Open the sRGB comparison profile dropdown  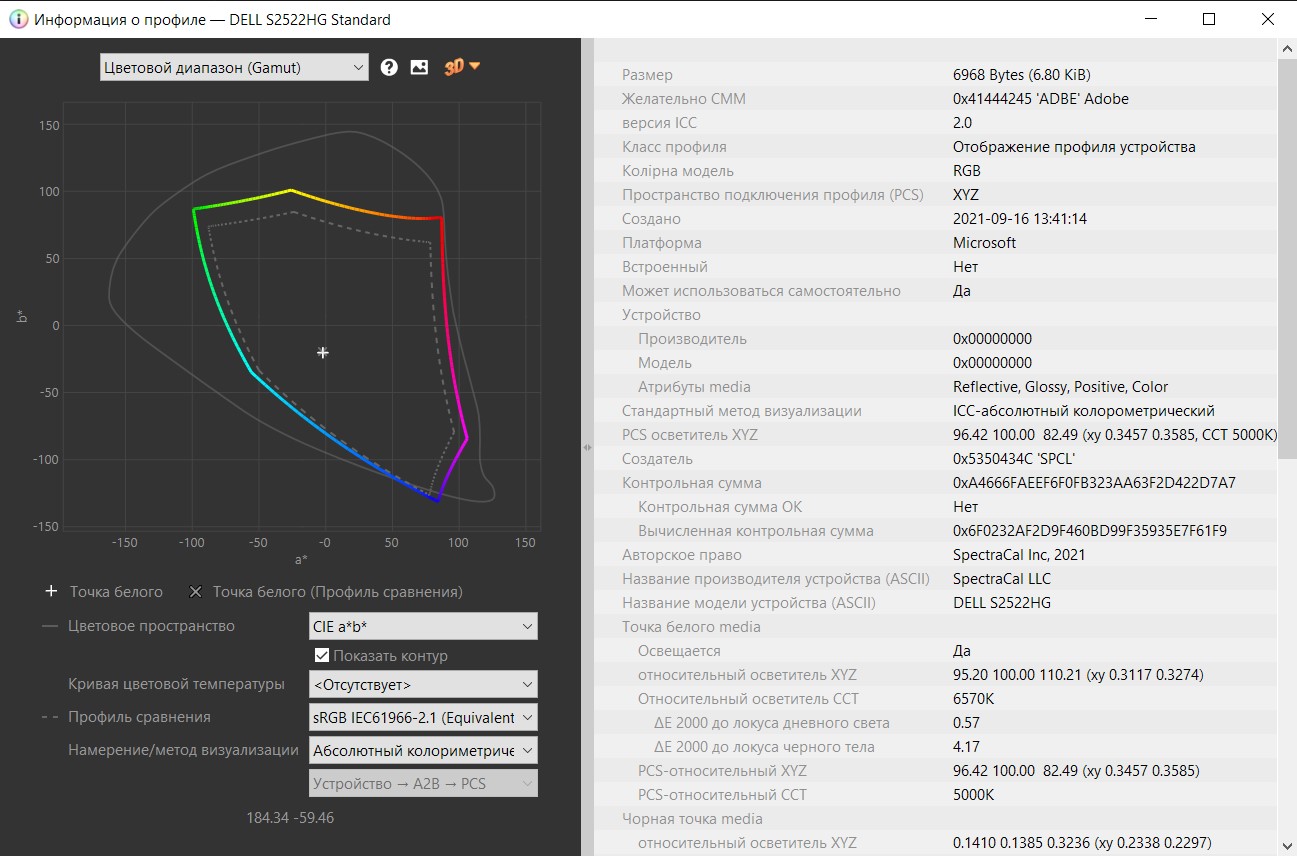click(423, 717)
